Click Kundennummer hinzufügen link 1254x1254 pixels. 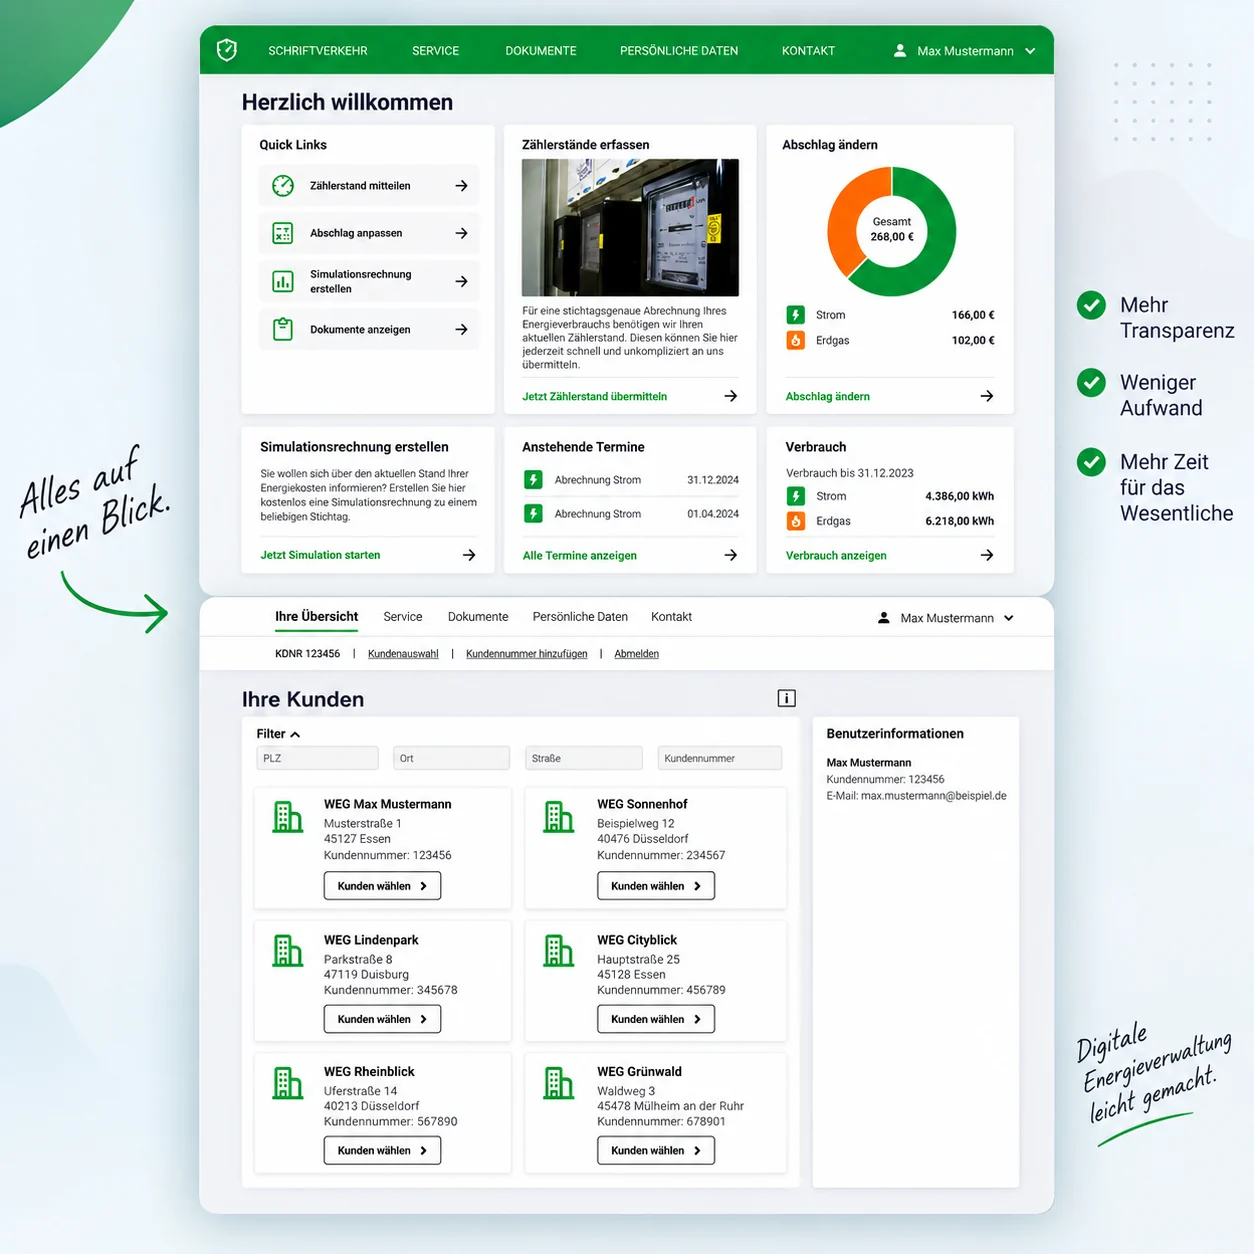pyautogui.click(x=527, y=654)
